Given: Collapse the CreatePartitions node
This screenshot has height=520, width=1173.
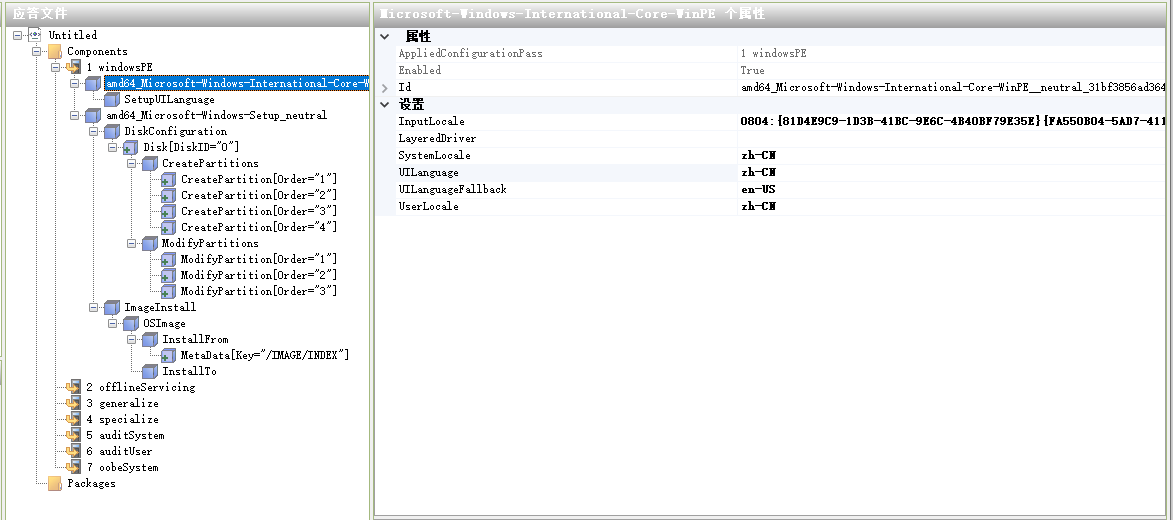Looking at the screenshot, I should [x=131, y=163].
